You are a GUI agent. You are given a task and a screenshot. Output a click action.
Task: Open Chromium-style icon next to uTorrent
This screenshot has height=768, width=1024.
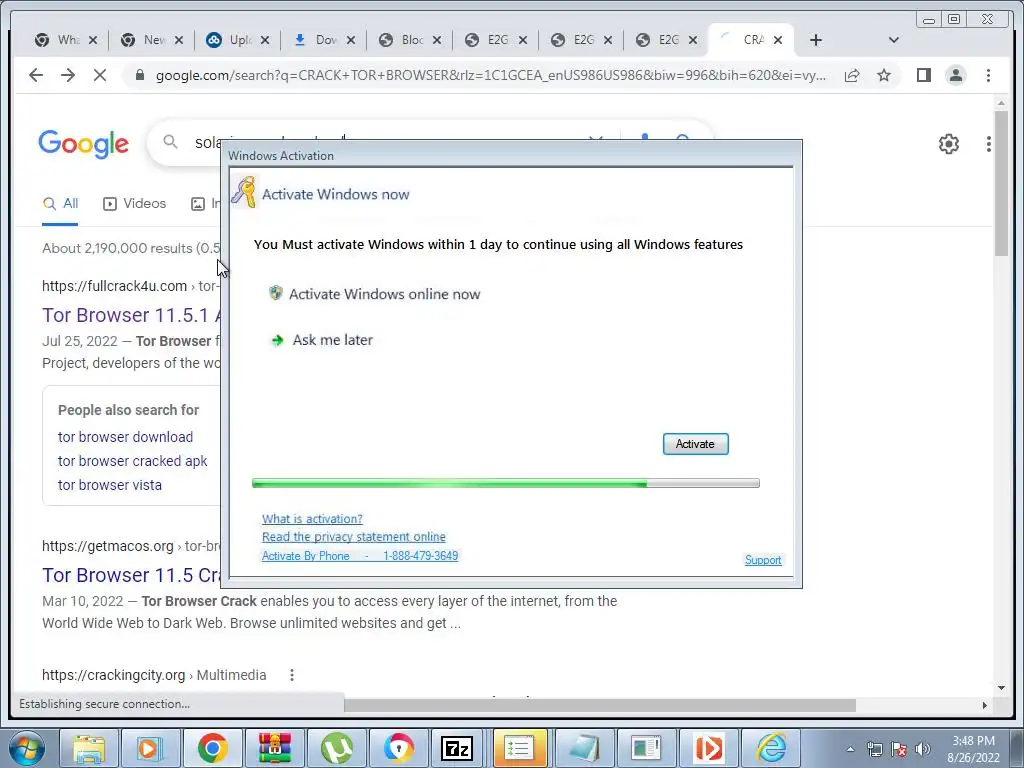click(398, 748)
